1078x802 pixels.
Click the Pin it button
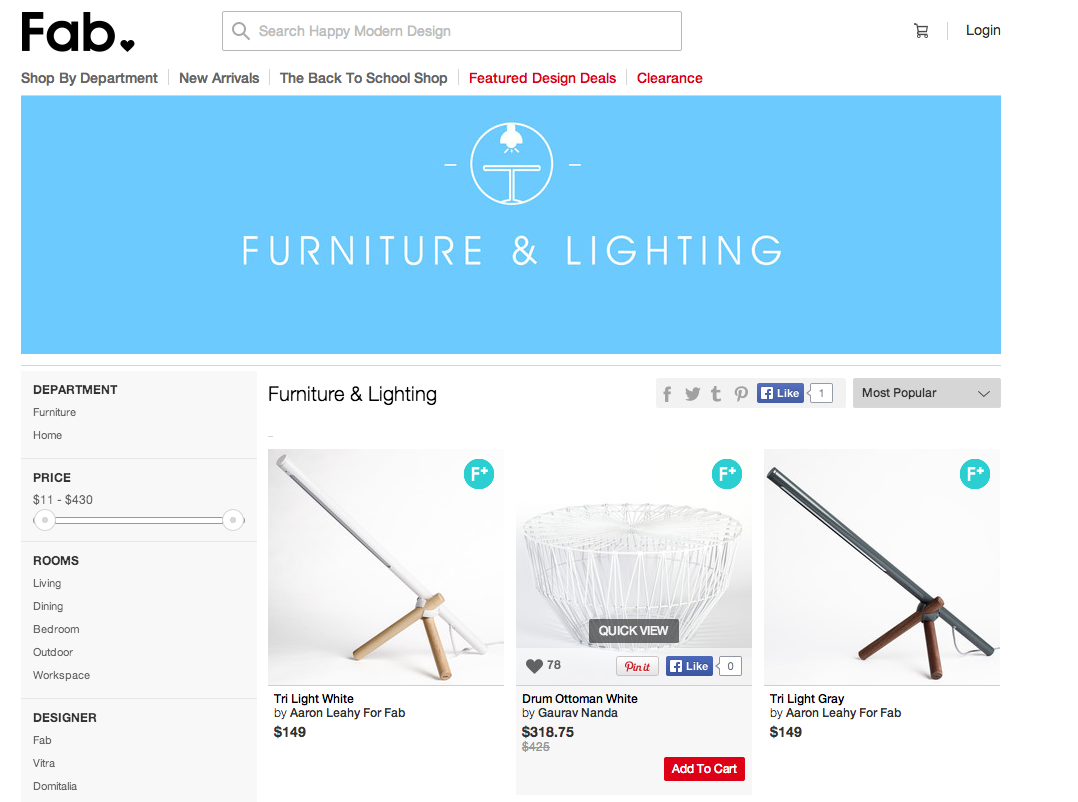(637, 666)
